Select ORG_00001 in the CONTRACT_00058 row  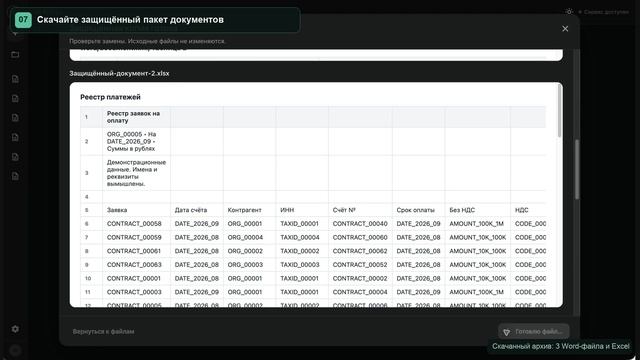[249, 224]
